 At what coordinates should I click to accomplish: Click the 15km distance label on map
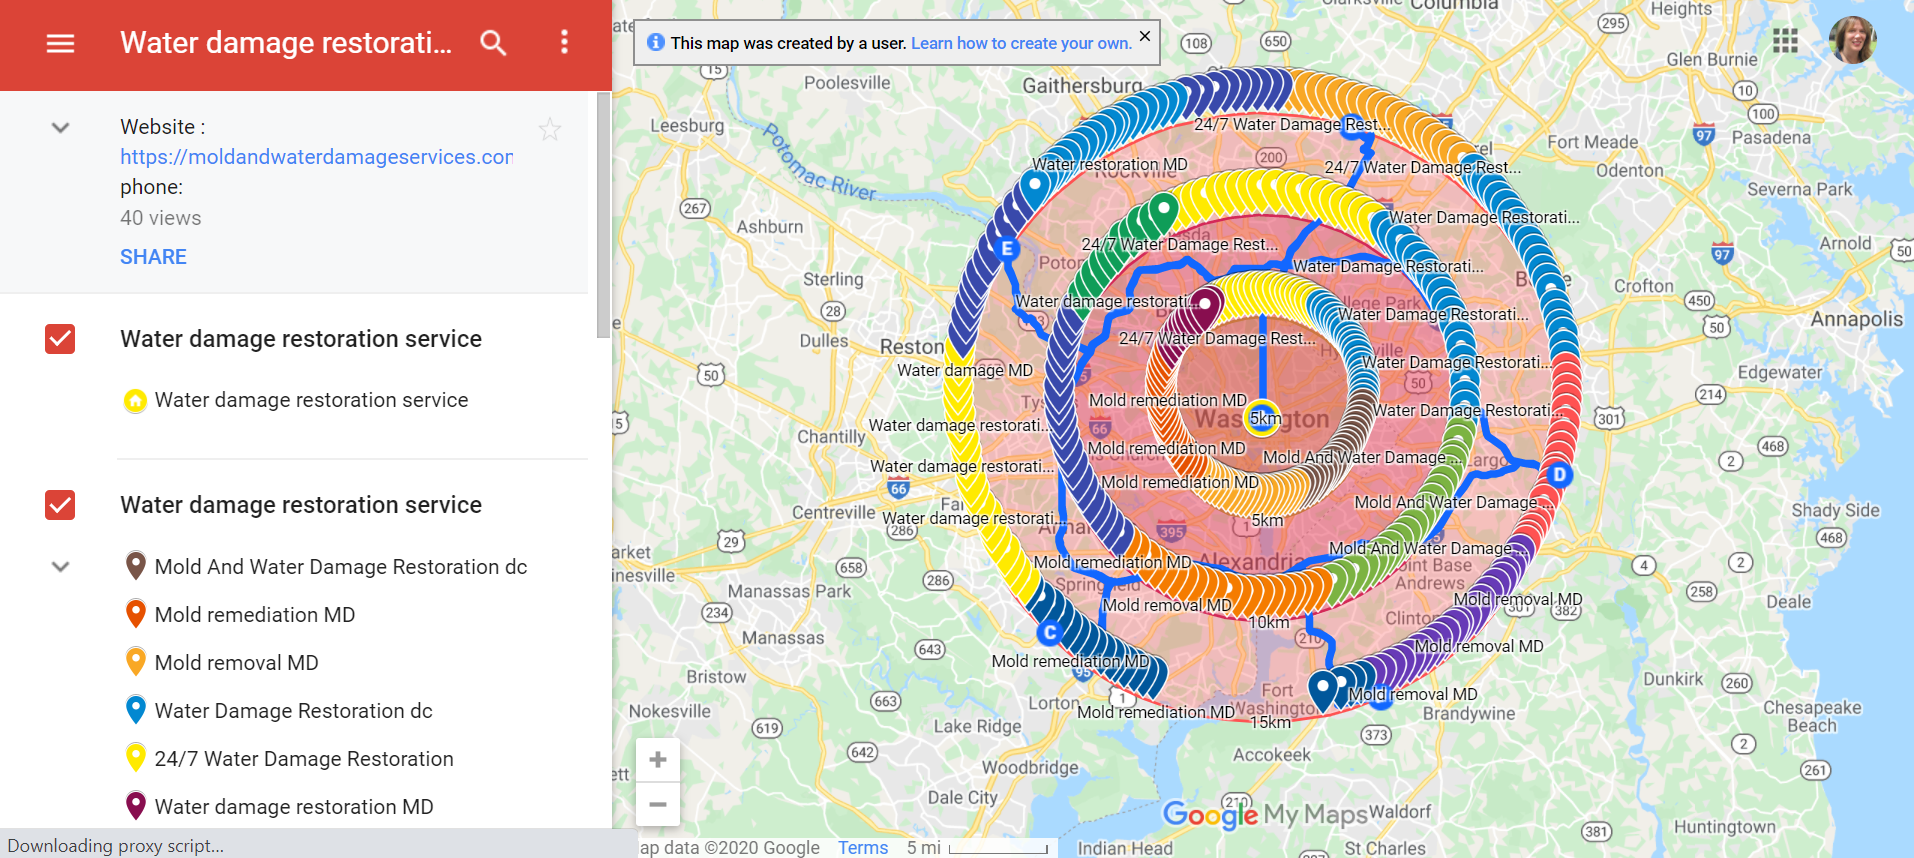1270,722
